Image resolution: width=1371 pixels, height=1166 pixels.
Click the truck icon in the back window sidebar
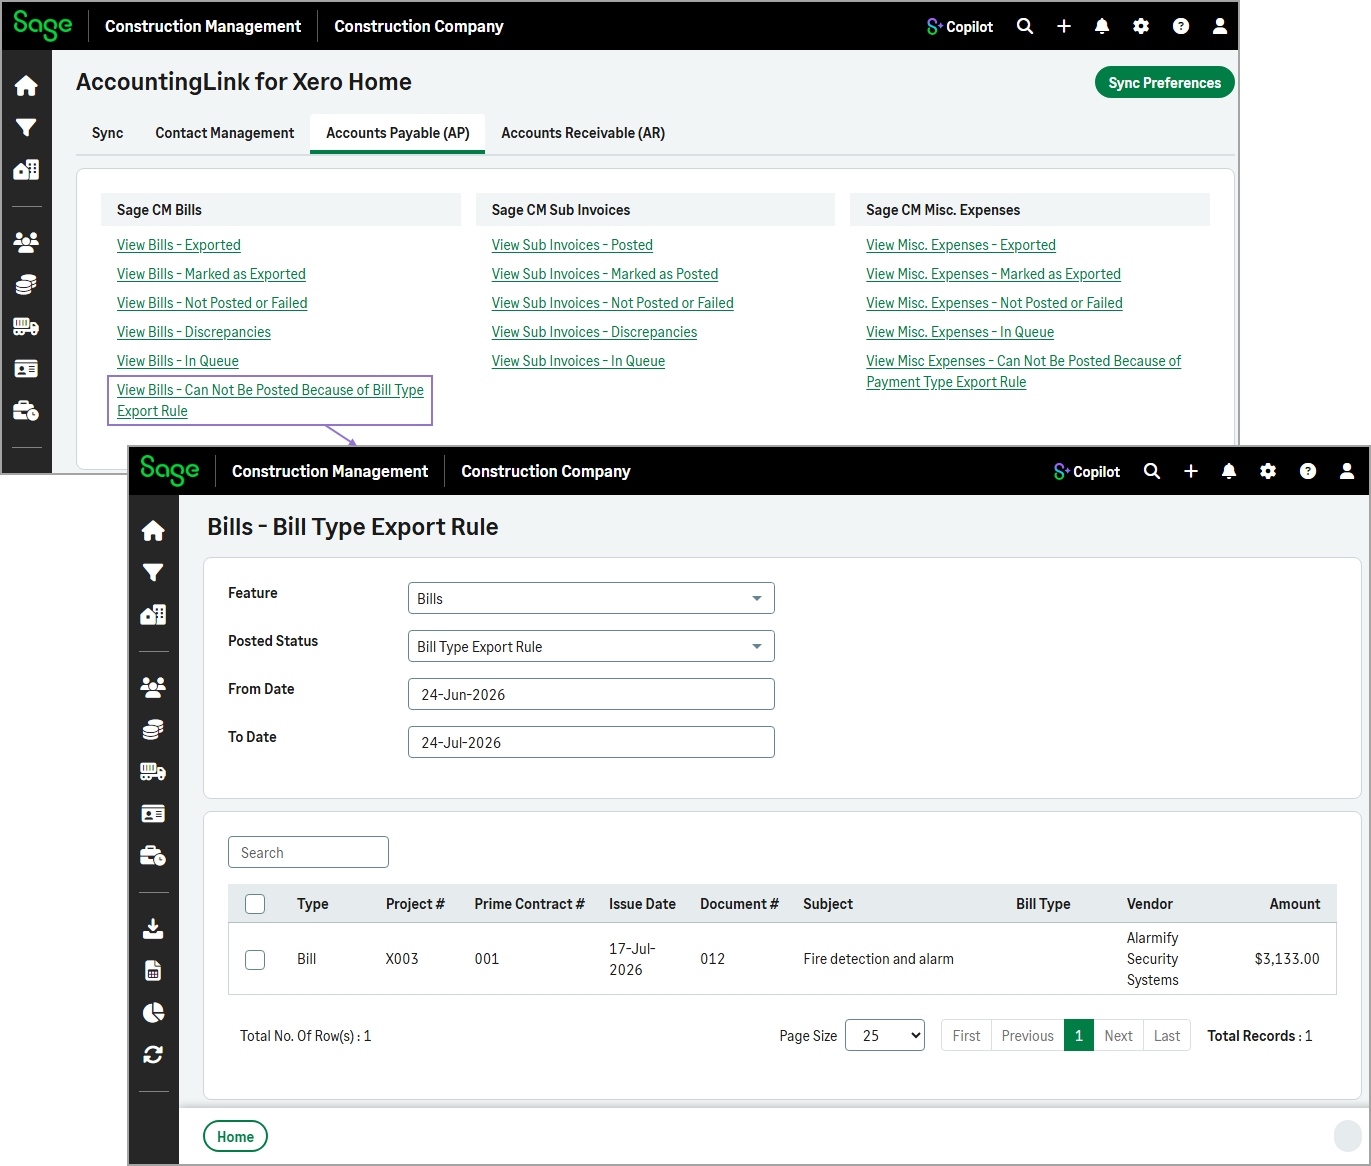26,327
